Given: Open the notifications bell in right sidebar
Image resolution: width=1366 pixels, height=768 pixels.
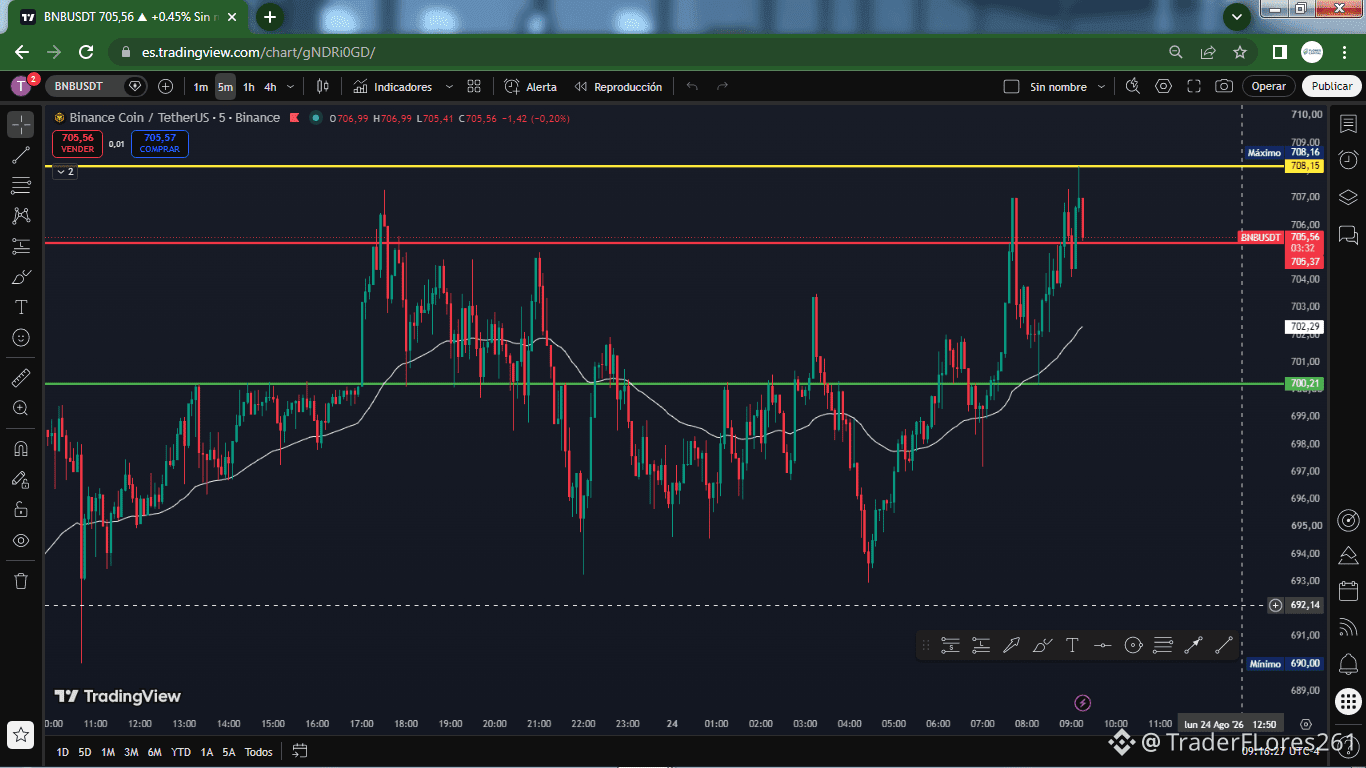Looking at the screenshot, I should click(1348, 663).
